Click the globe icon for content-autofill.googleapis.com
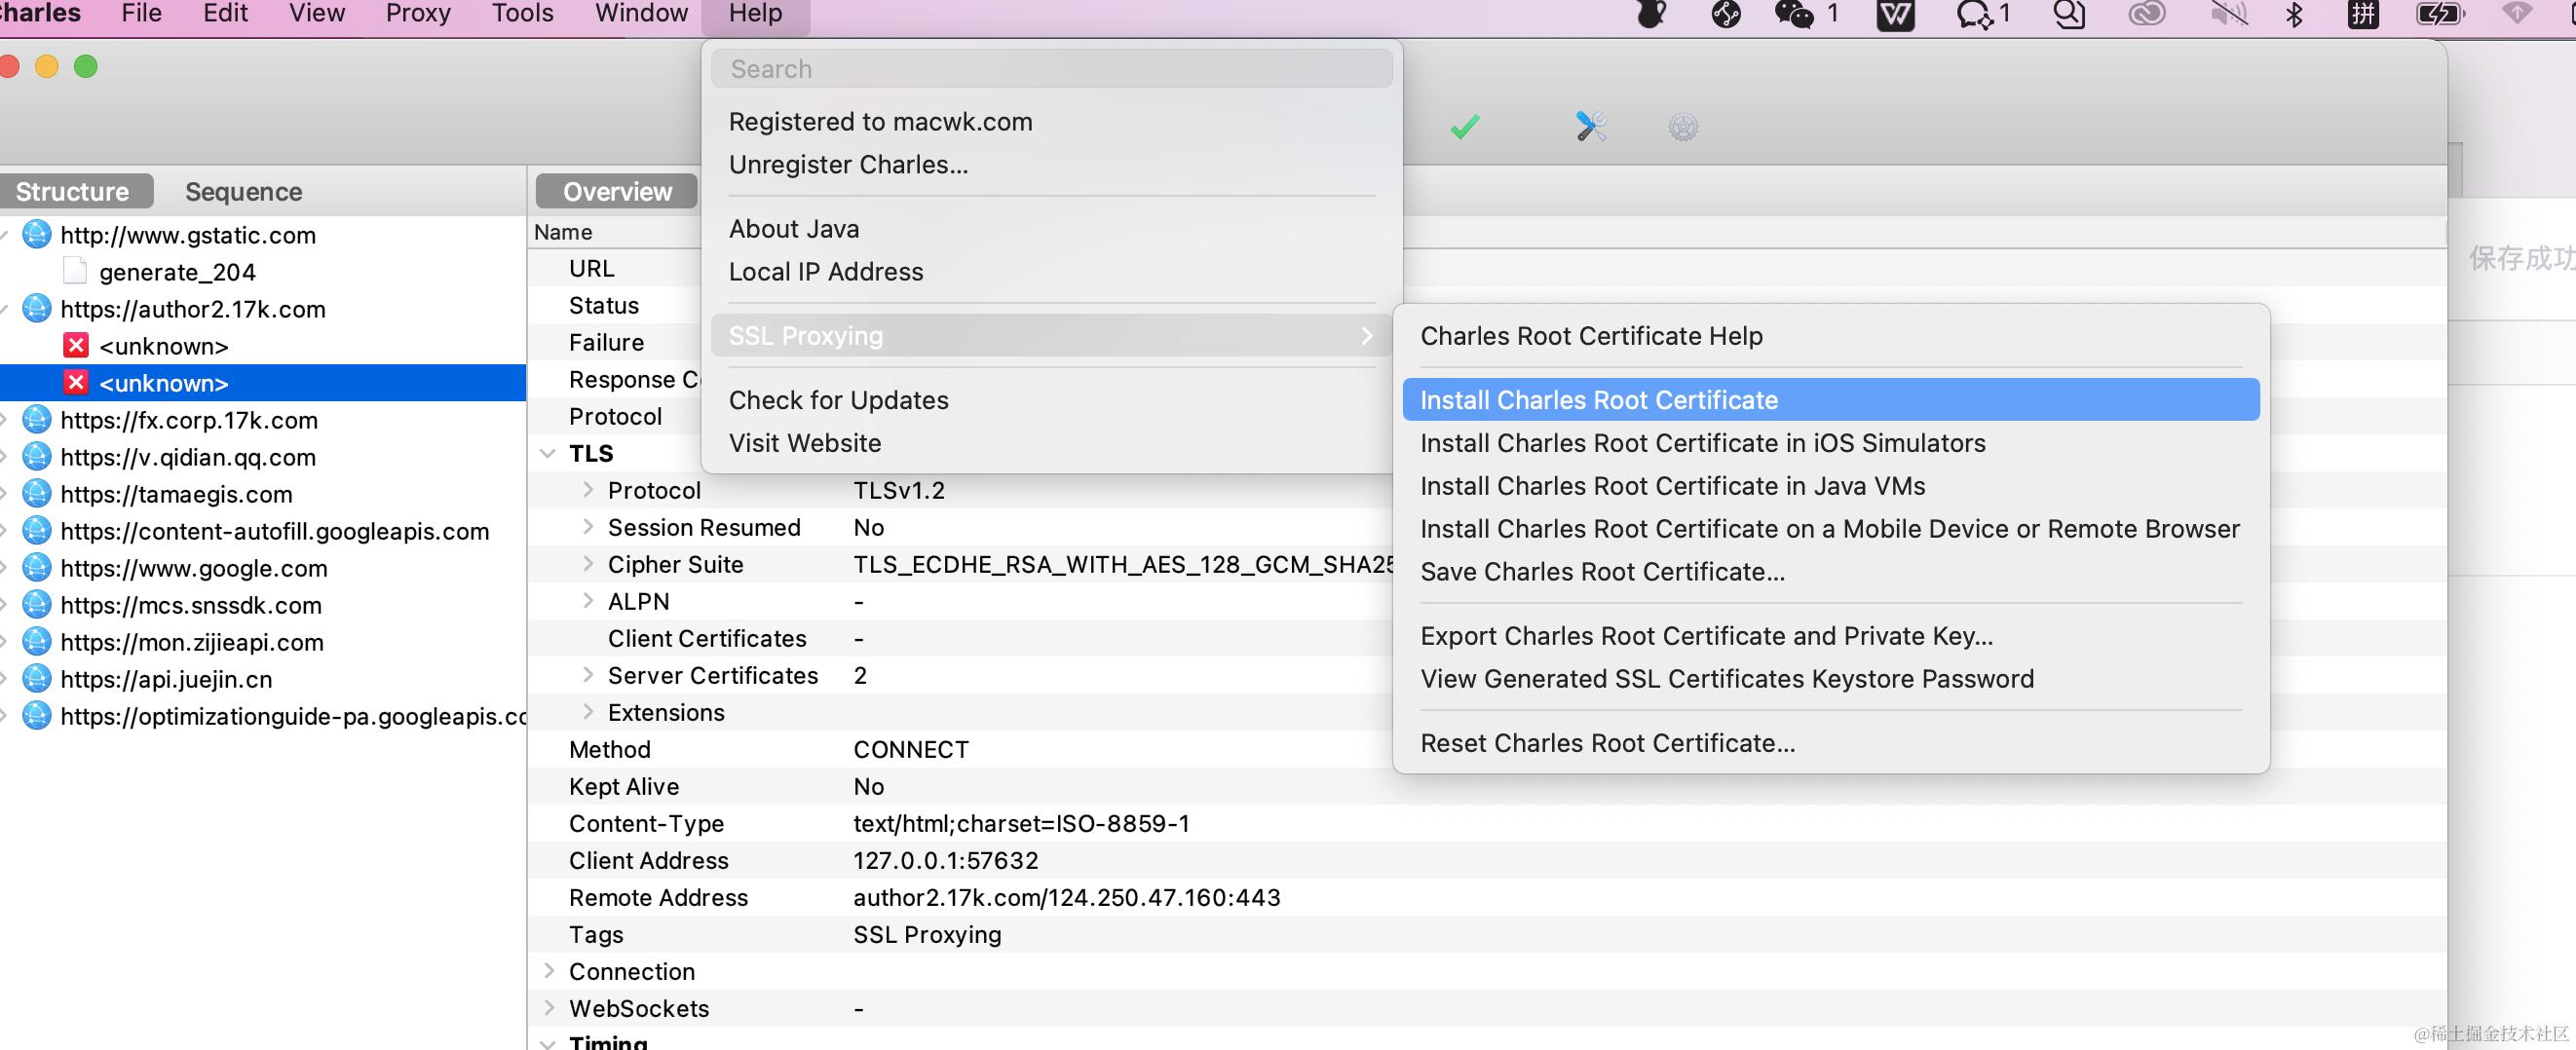The image size is (2576, 1050). 37,531
